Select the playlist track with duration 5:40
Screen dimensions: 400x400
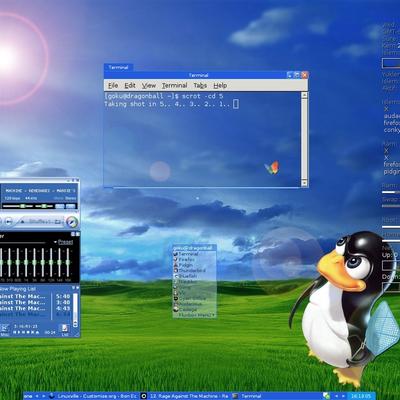(x=35, y=296)
